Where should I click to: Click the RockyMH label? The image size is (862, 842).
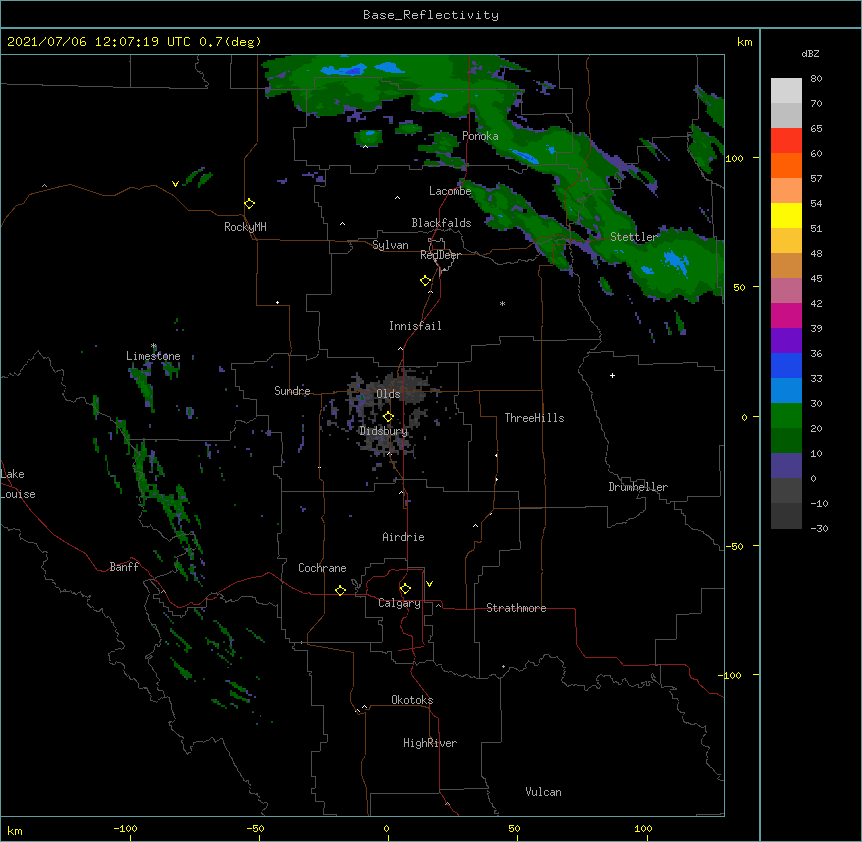[x=245, y=227]
